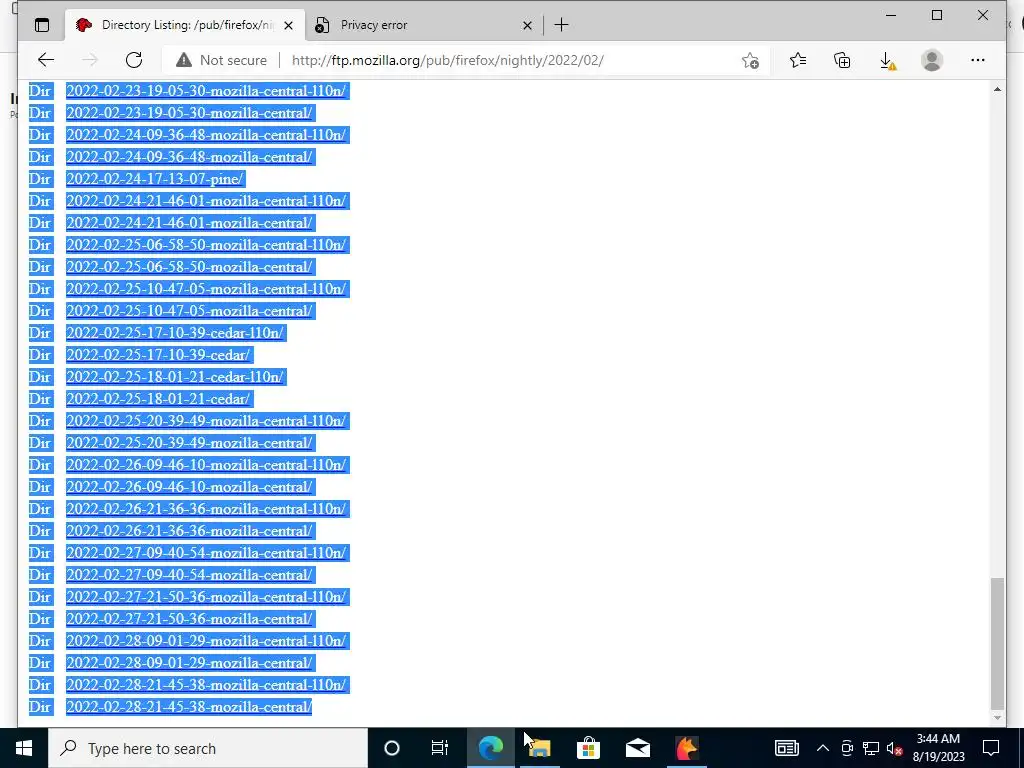Open 2022-02-23-19-05-30-mozilla-central-l10n/ directory

pyautogui.click(x=206, y=91)
